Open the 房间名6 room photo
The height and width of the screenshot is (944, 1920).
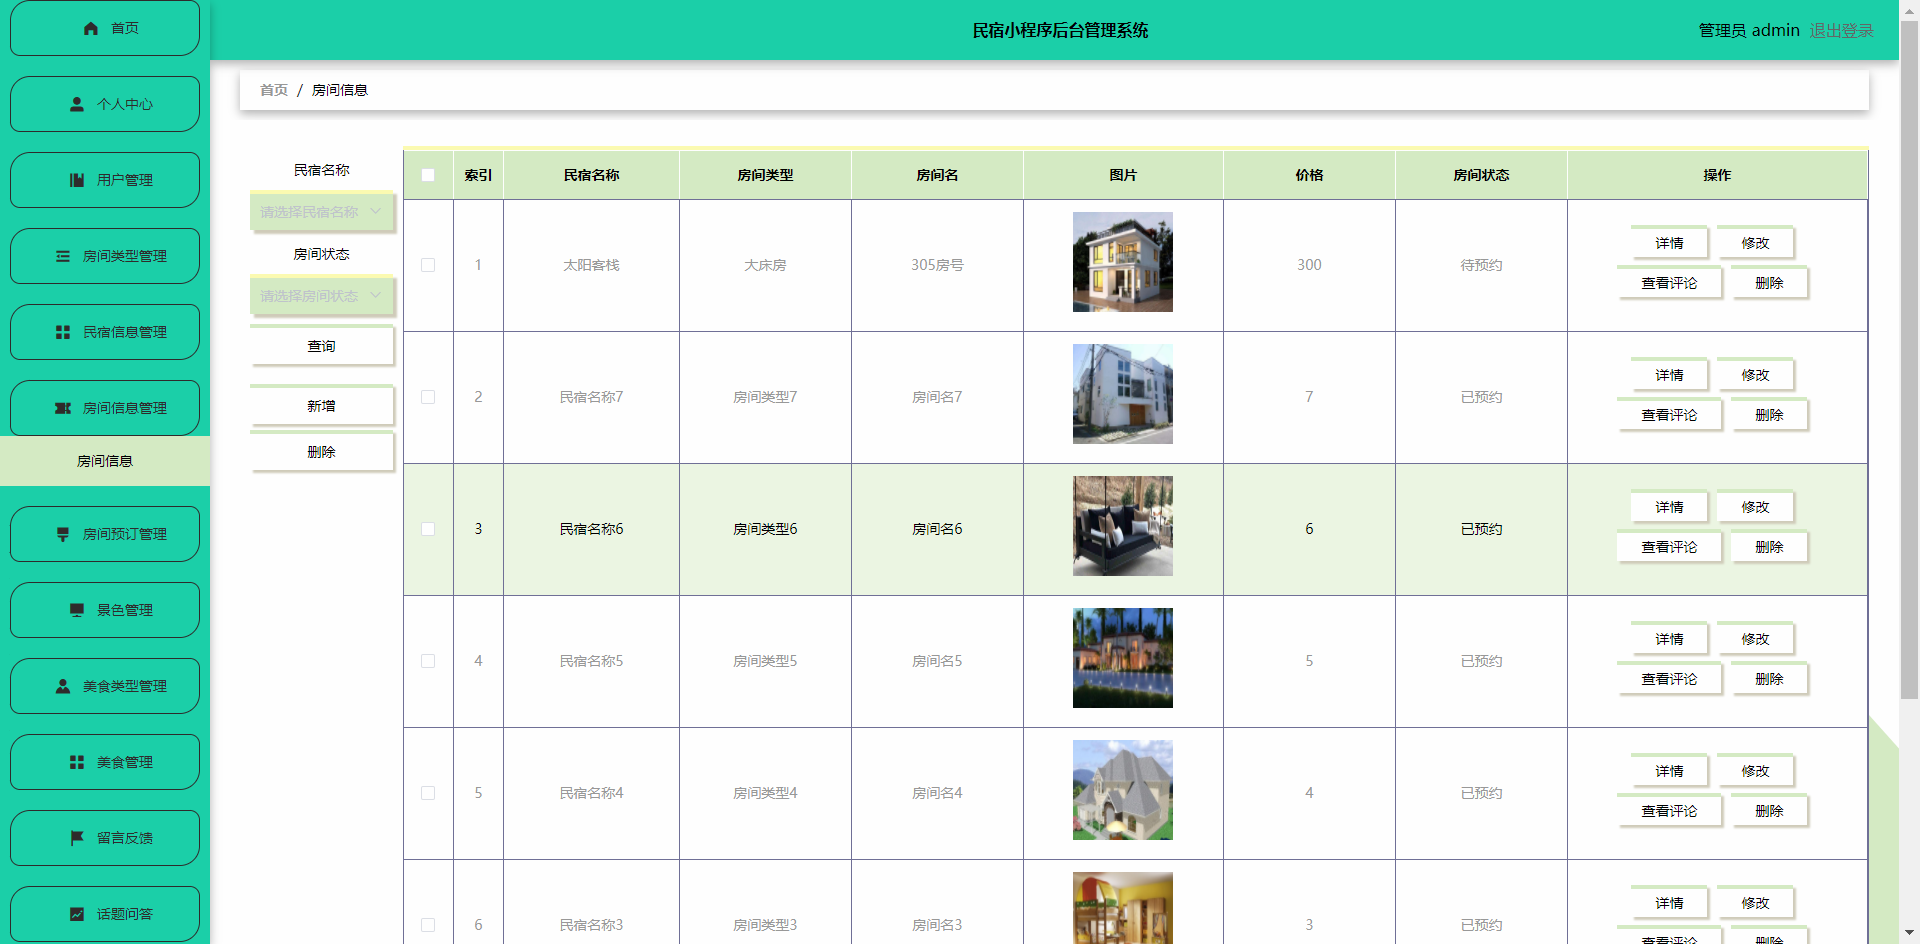coord(1123,526)
